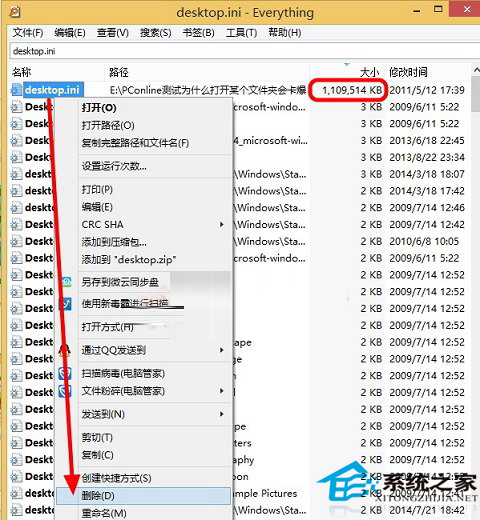The image size is (480, 520).
Task: Choose 剪切(T) in the context menu
Action: tap(97, 437)
